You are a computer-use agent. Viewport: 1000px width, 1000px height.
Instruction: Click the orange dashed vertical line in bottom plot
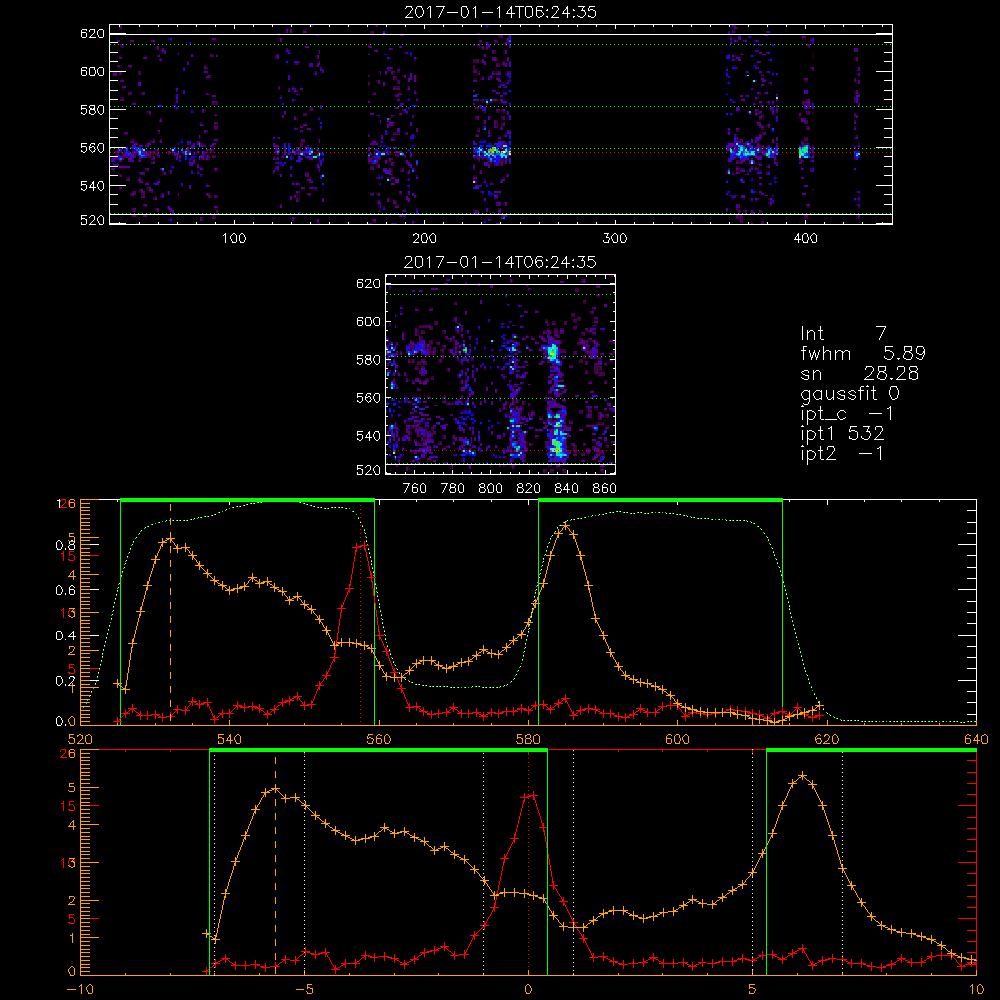[276, 864]
